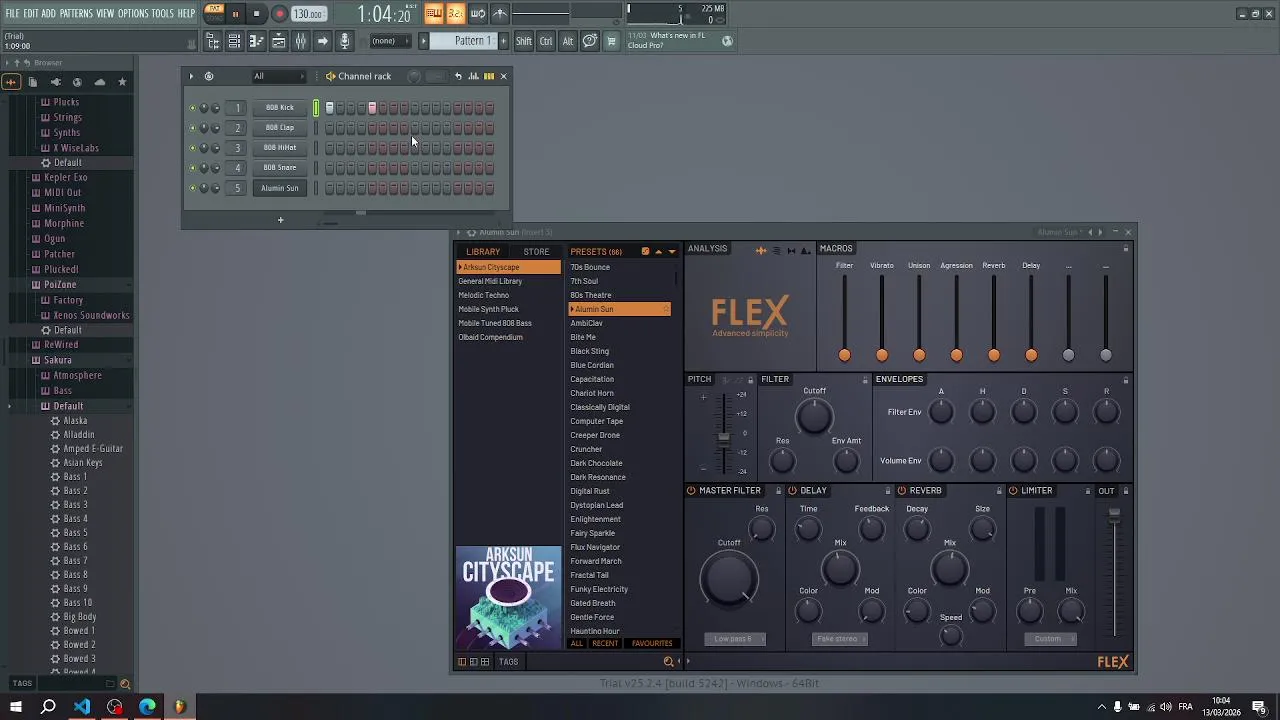Choose the Fairy Sparkle preset
Viewport: 1280px width, 720px height.
592,533
